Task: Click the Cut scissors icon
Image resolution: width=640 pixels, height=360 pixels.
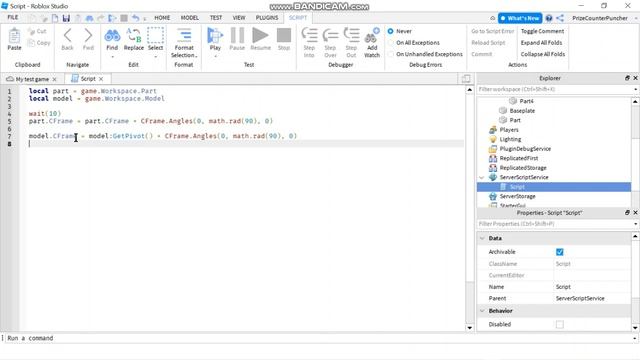Action: tap(31, 31)
